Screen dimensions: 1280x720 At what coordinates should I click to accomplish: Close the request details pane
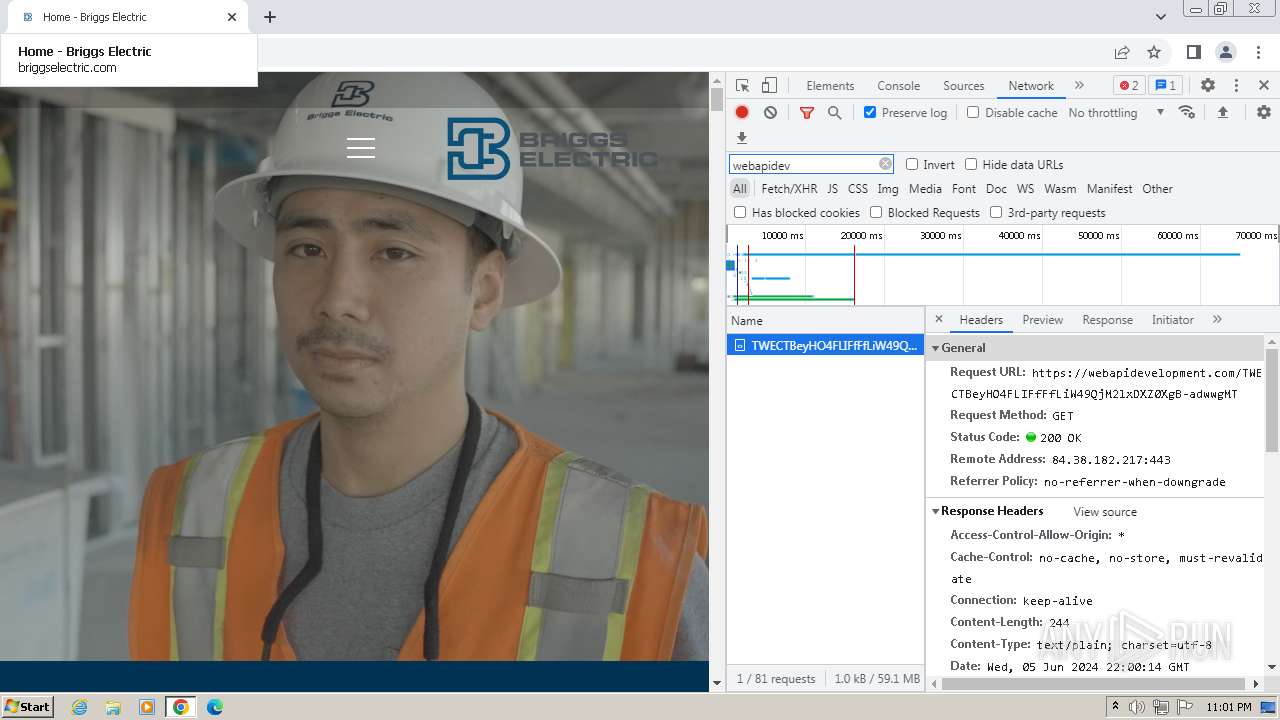pyautogui.click(x=938, y=320)
